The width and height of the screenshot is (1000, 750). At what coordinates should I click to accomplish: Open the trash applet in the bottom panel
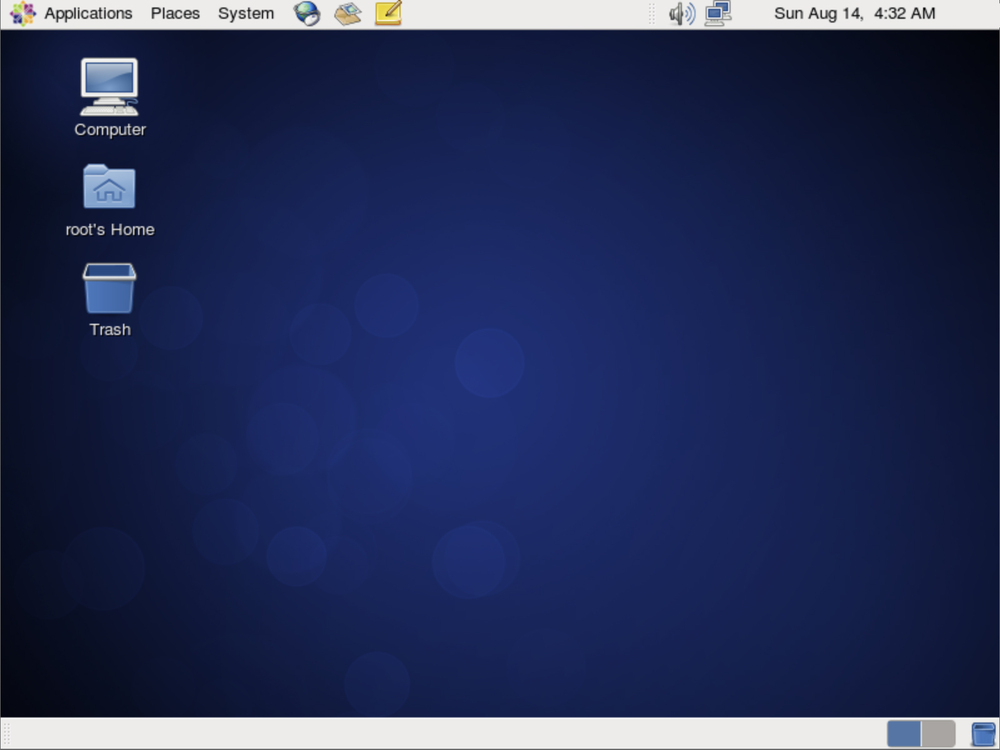[983, 734]
